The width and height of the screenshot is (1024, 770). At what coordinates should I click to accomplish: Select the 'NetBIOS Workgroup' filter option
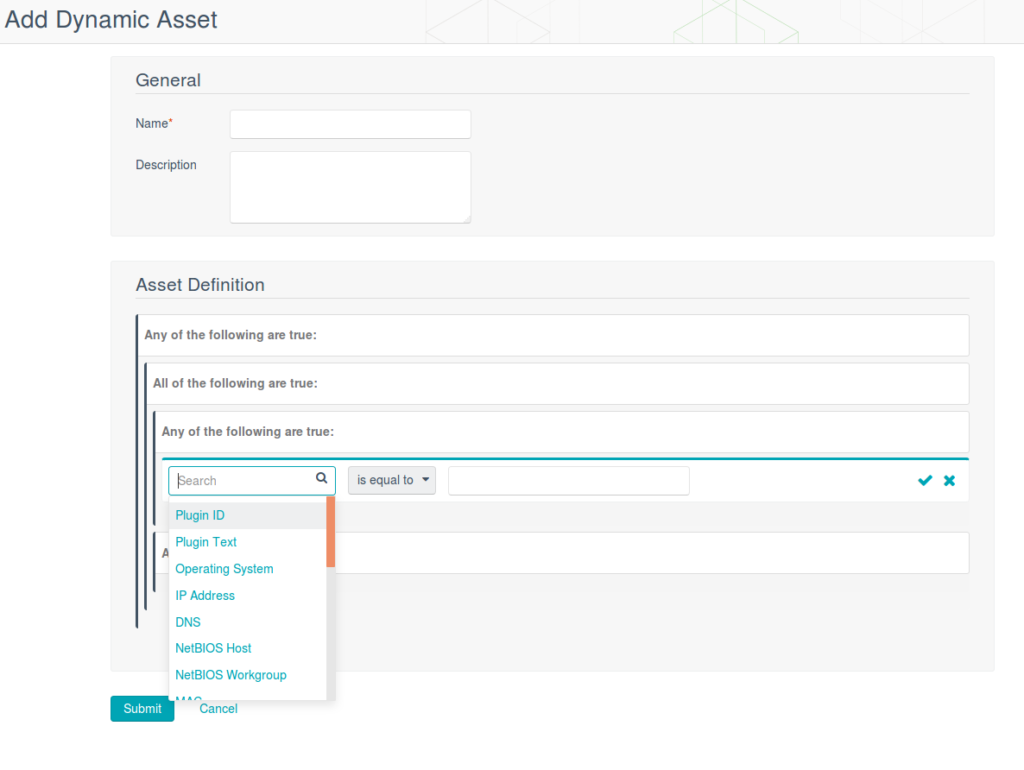pos(231,675)
